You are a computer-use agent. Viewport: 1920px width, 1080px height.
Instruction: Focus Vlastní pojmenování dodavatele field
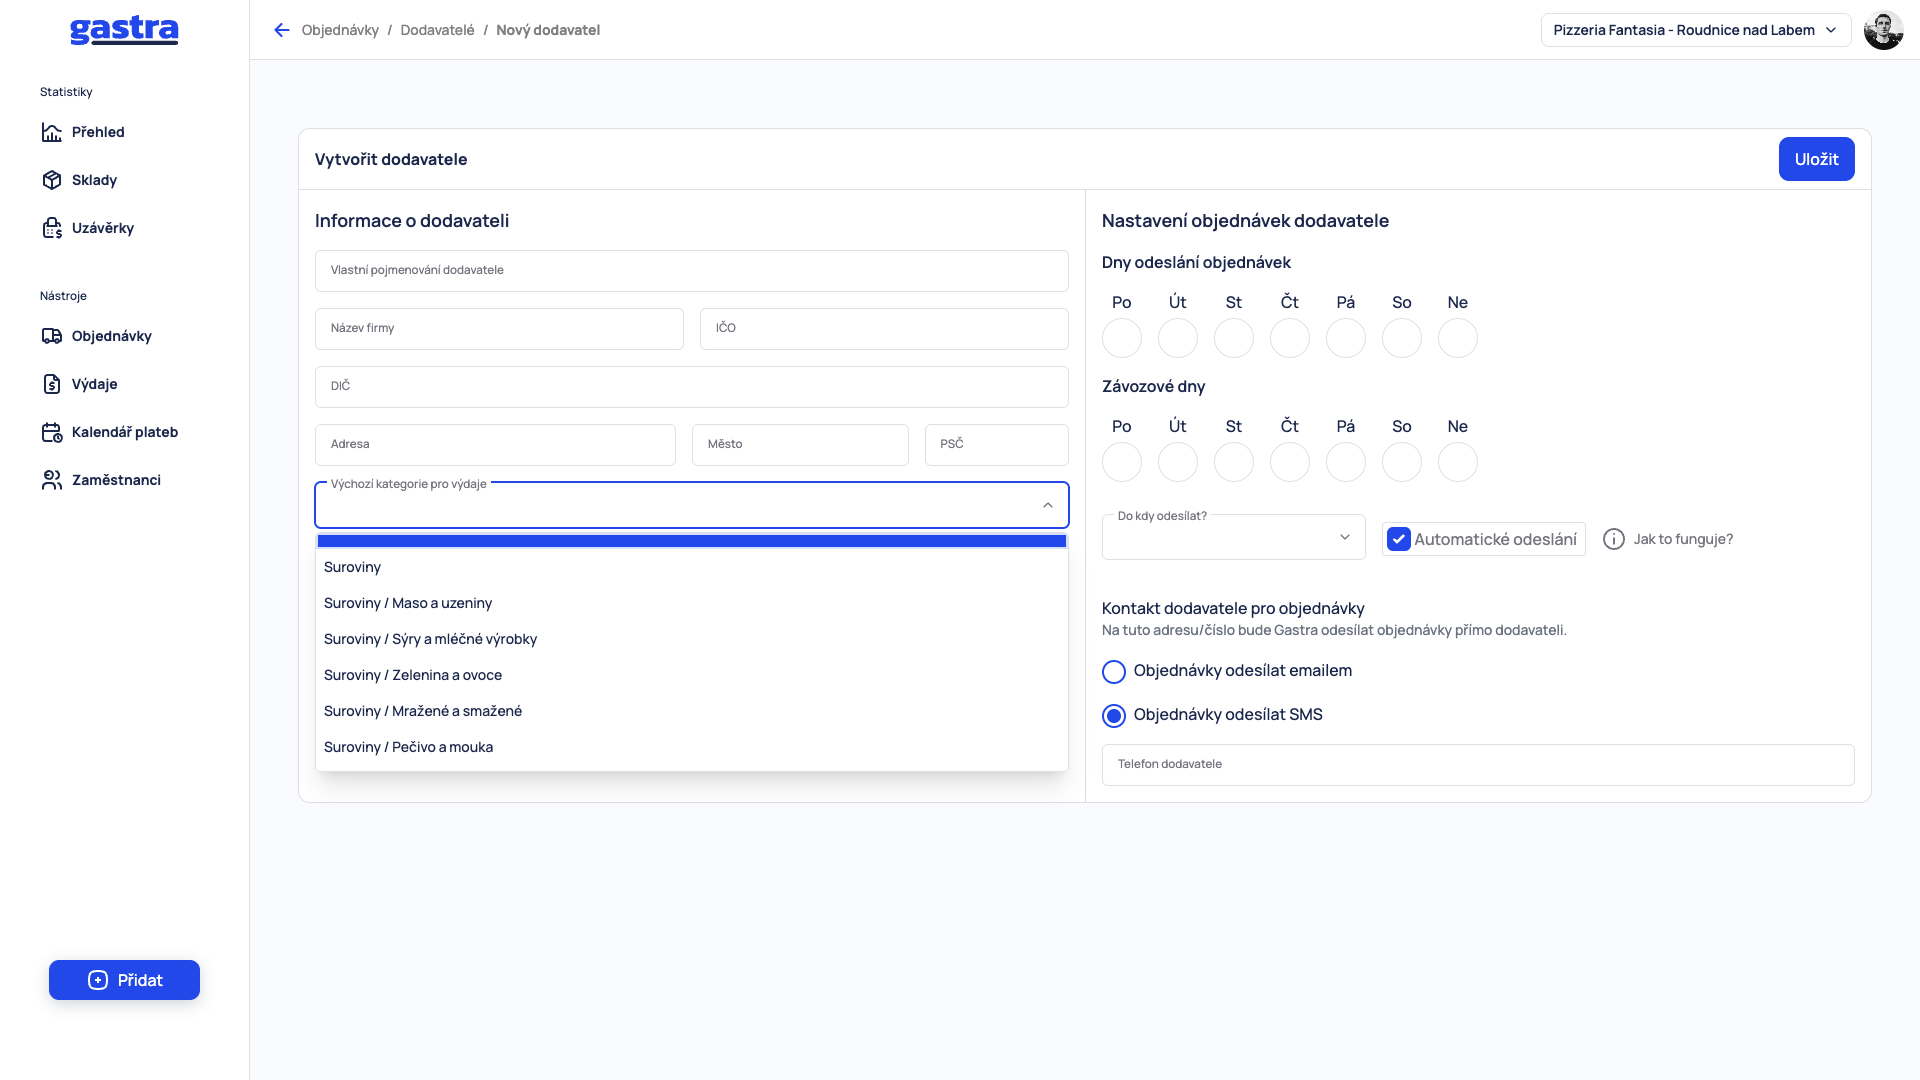692,271
